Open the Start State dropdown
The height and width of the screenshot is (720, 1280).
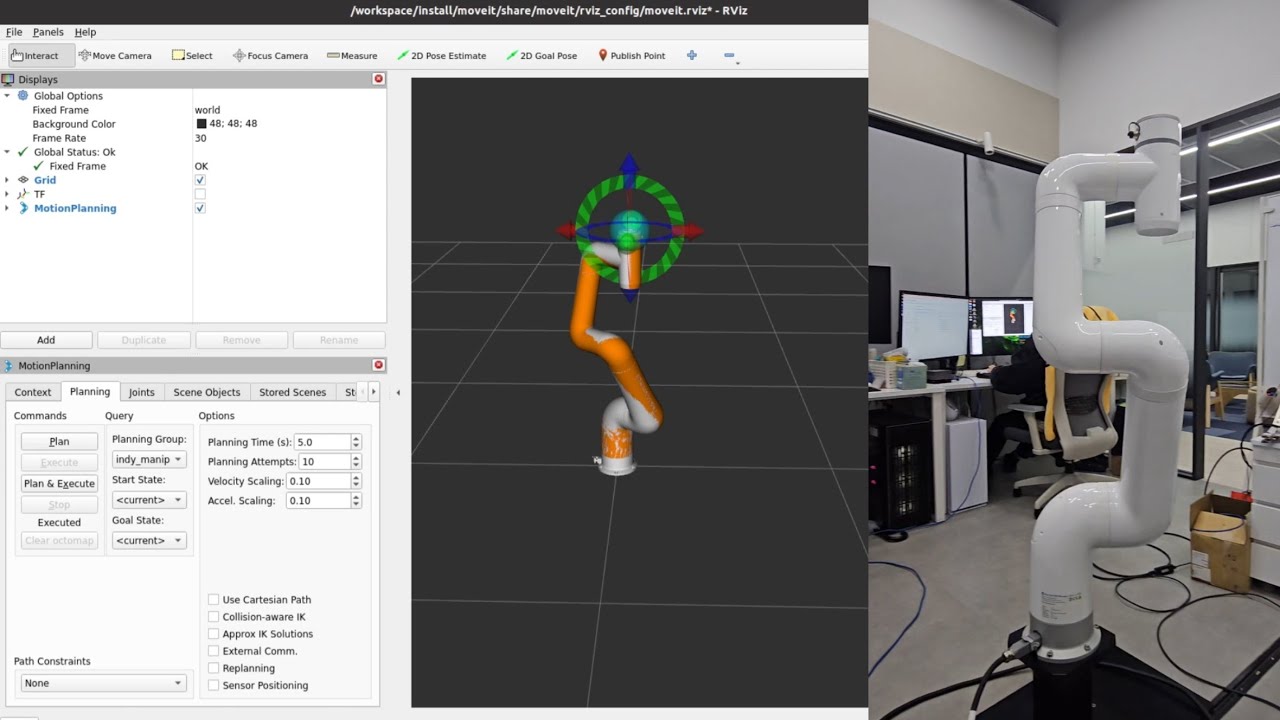[x=149, y=500]
